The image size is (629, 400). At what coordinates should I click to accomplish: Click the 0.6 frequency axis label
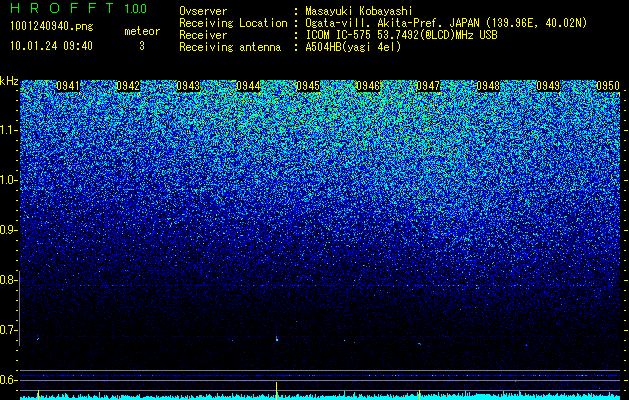click(7, 380)
